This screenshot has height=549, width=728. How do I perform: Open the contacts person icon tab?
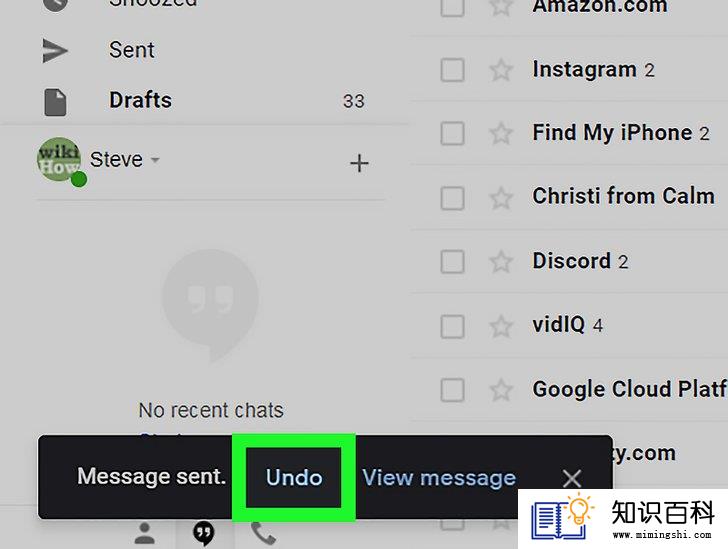click(144, 533)
